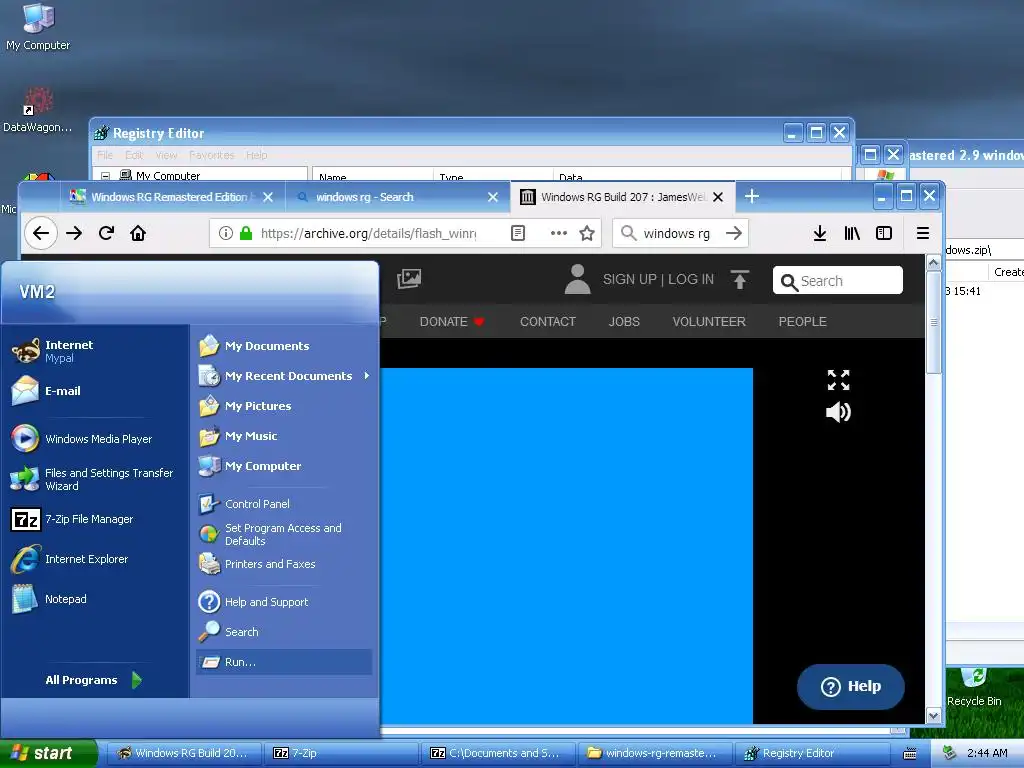
Task: Open Printers and Faxes
Action: coord(284,564)
